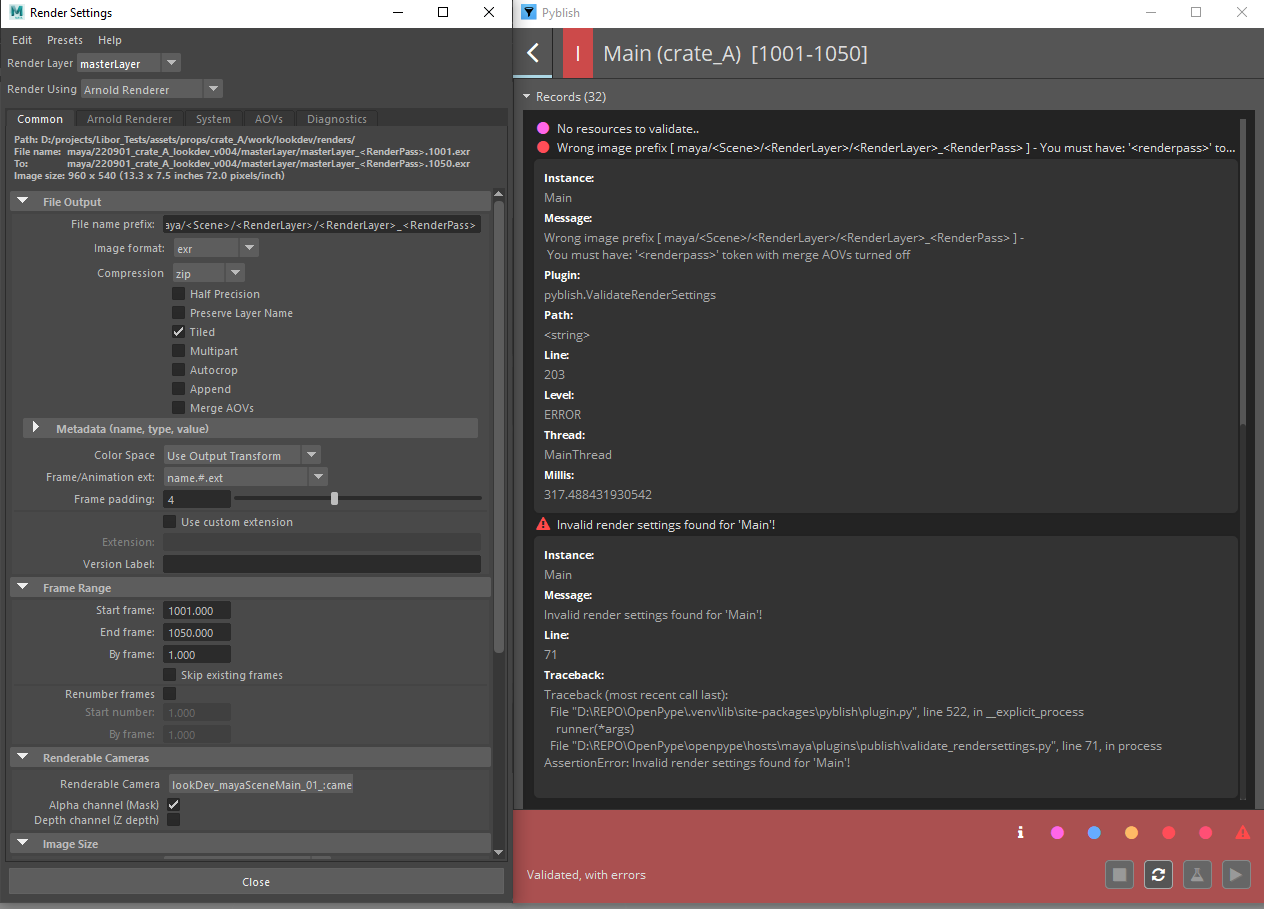Toggle the first red circle log filter
The height and width of the screenshot is (909, 1264).
(1168, 832)
